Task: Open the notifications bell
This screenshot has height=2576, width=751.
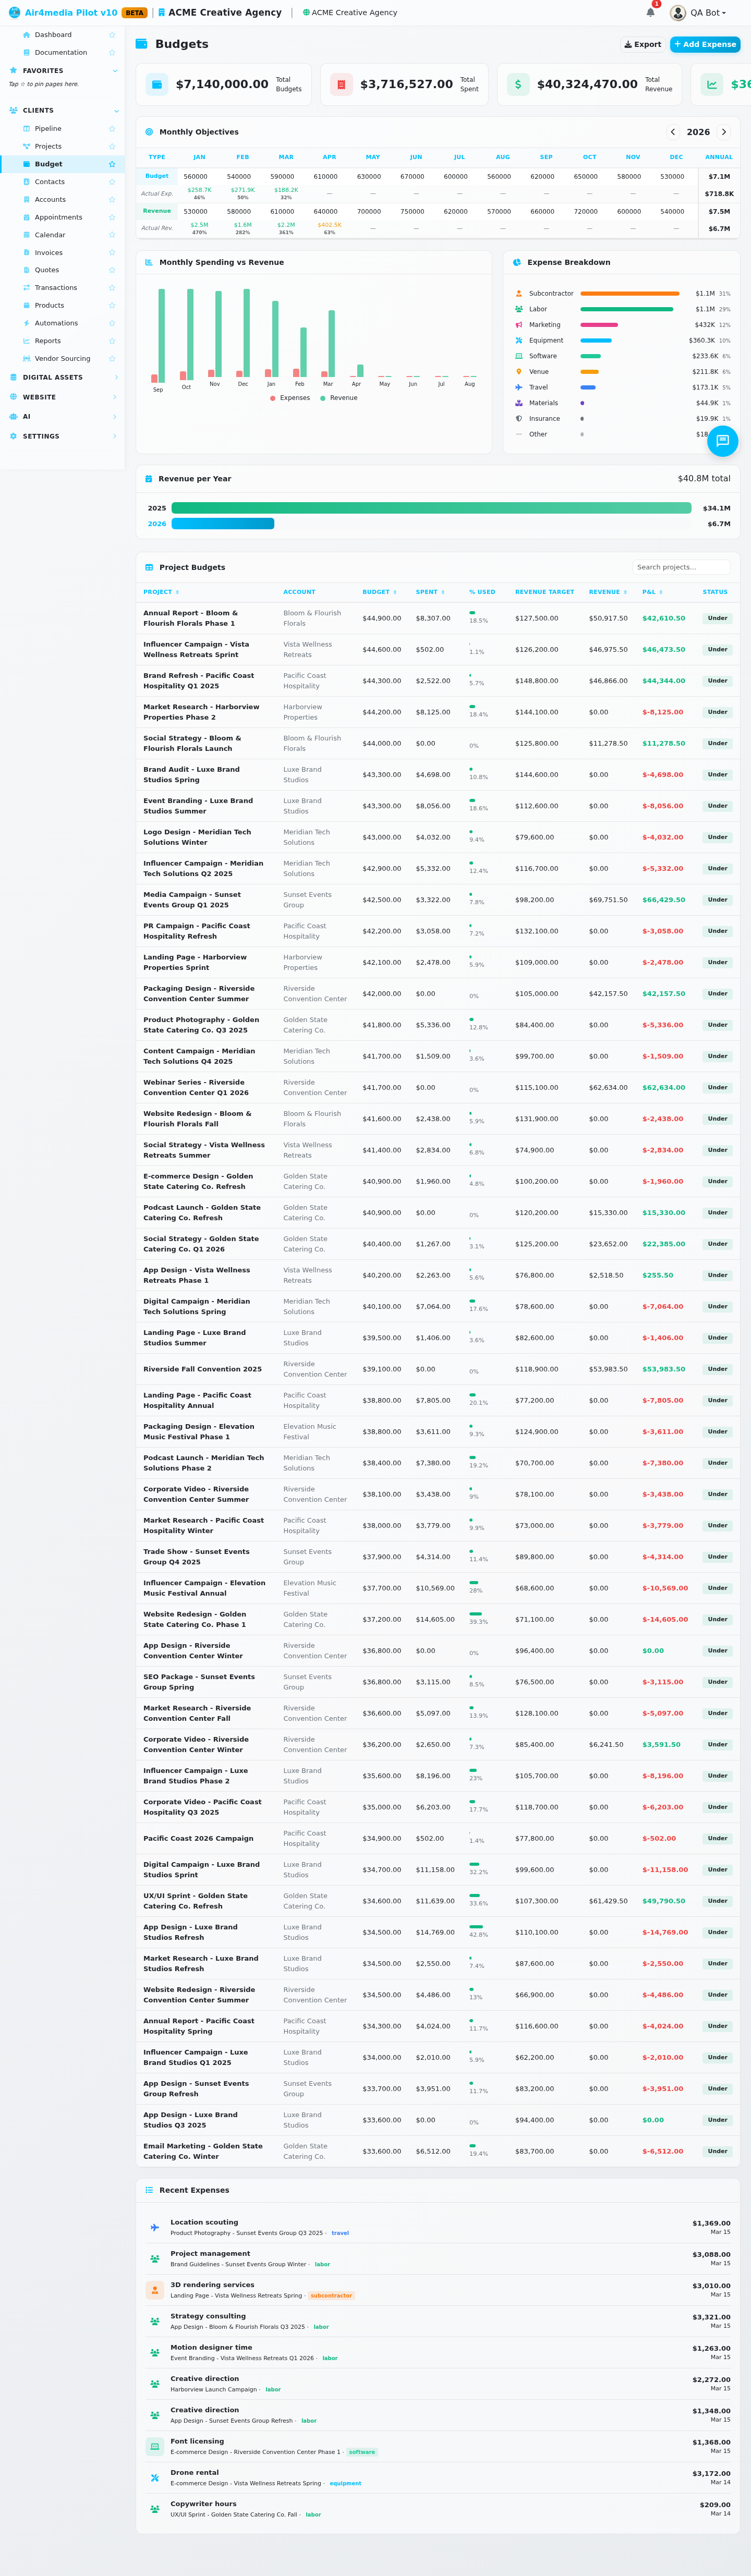Action: (650, 12)
